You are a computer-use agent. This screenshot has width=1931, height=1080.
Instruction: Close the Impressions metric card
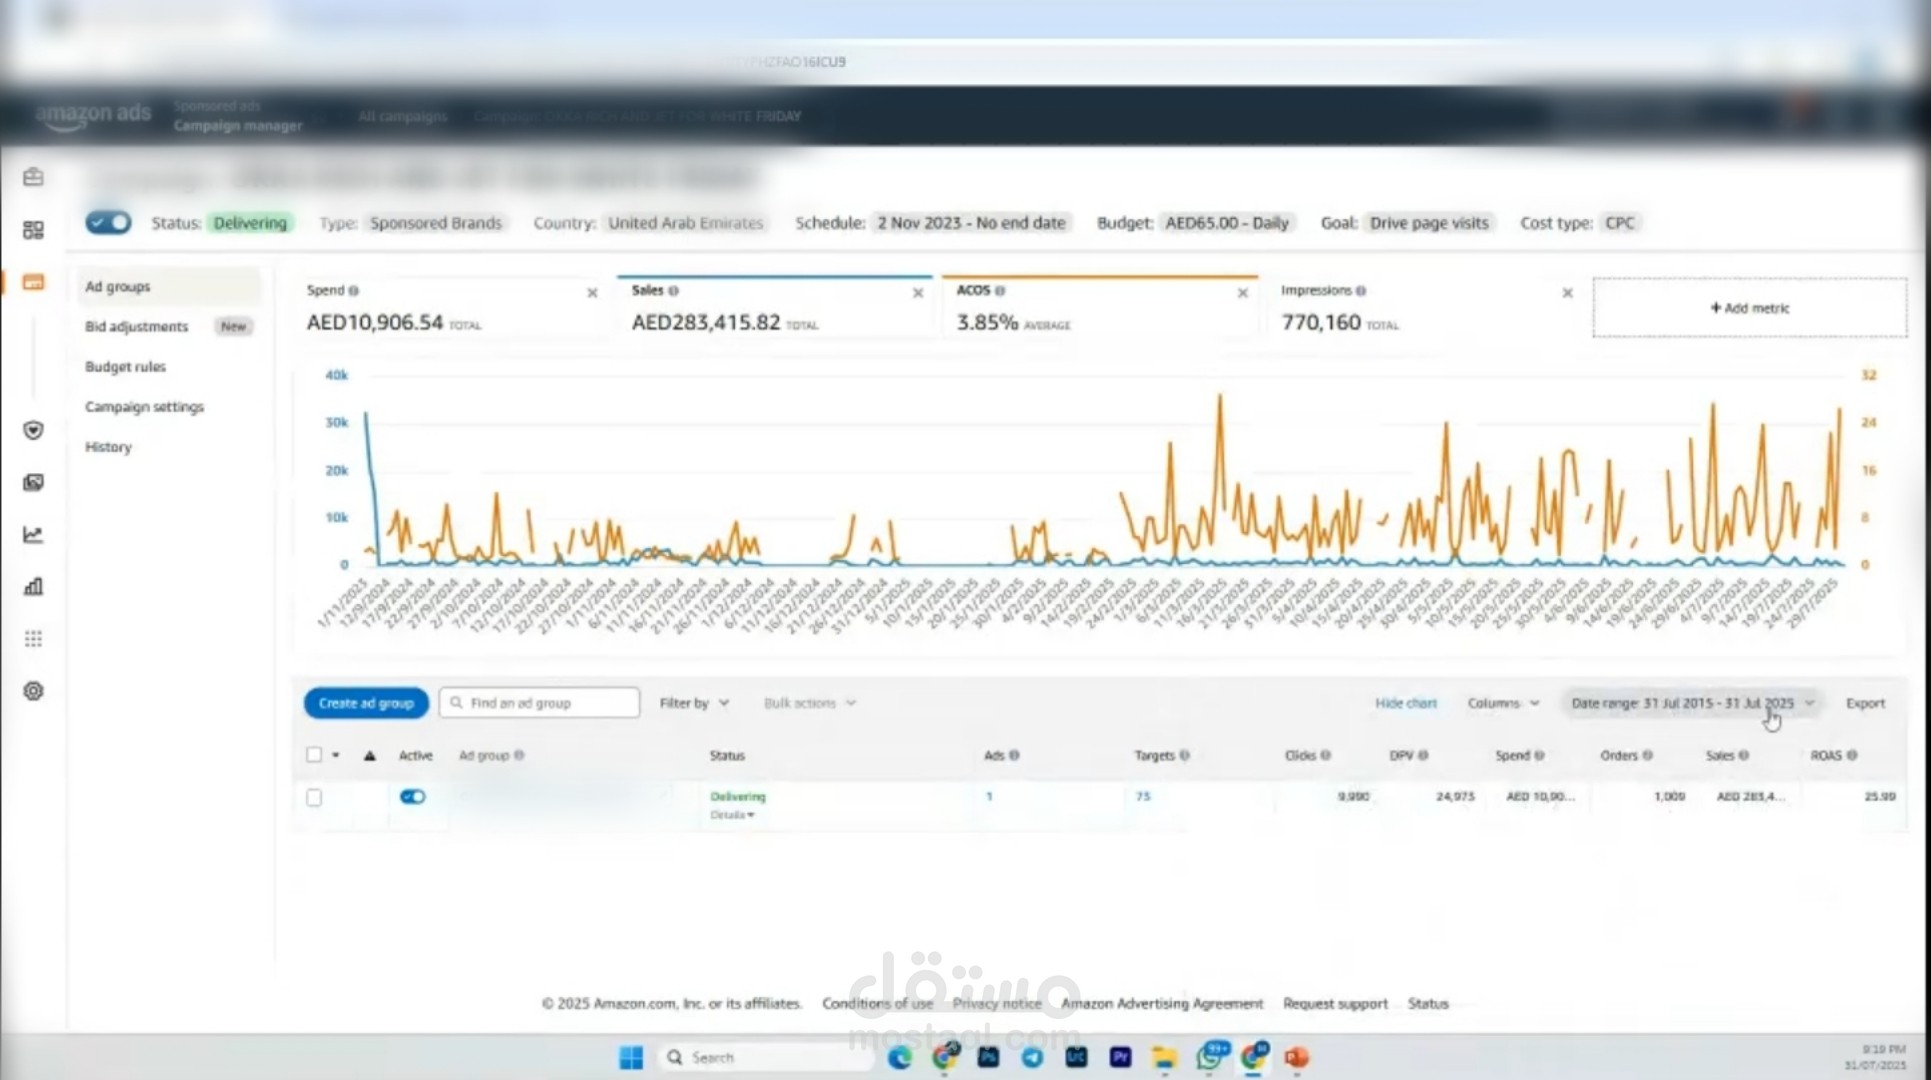coord(1567,293)
